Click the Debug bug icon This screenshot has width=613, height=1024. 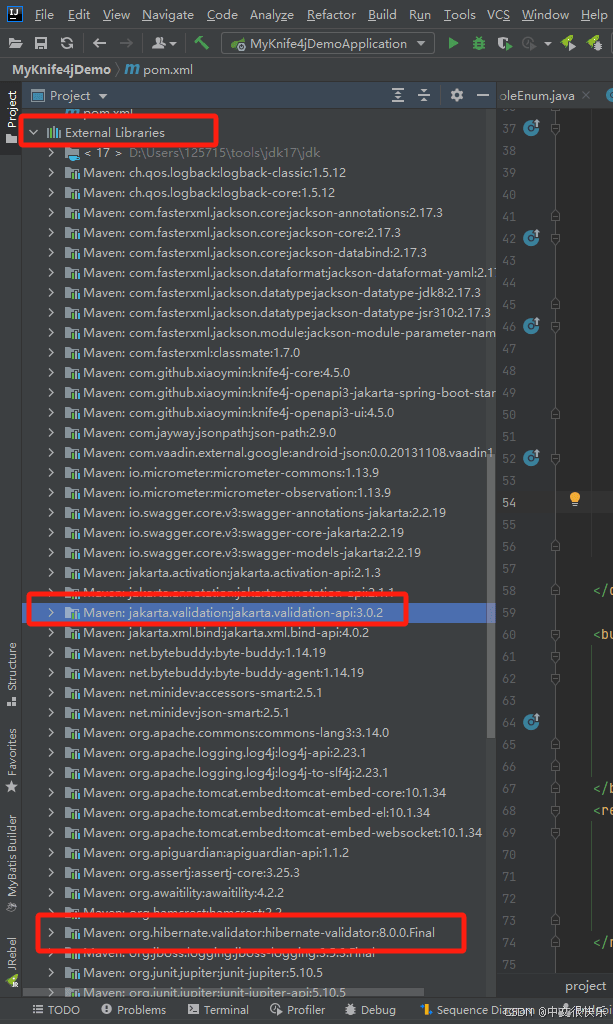pyautogui.click(x=479, y=44)
